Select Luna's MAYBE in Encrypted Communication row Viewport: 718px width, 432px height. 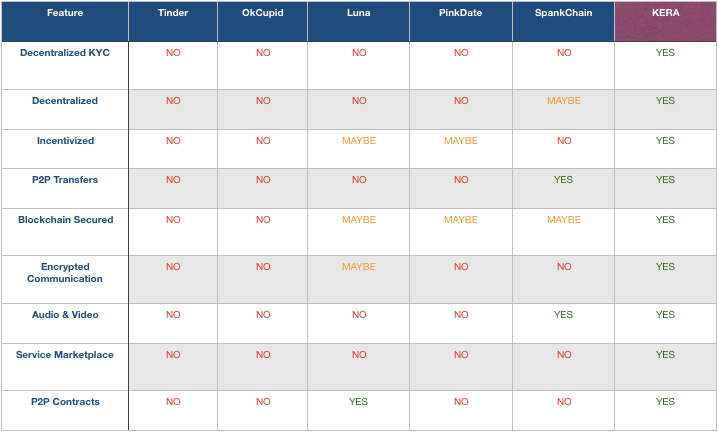[359, 267]
